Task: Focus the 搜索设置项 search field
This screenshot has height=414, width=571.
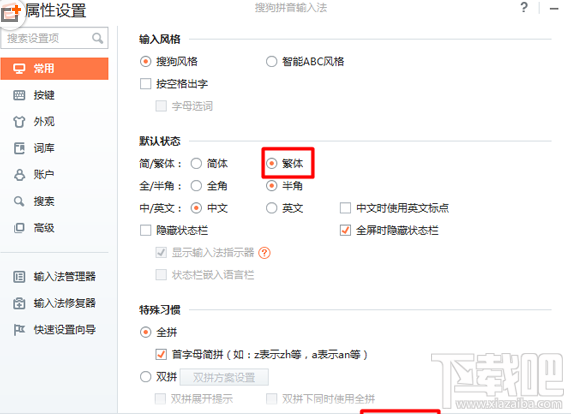Action: point(54,38)
